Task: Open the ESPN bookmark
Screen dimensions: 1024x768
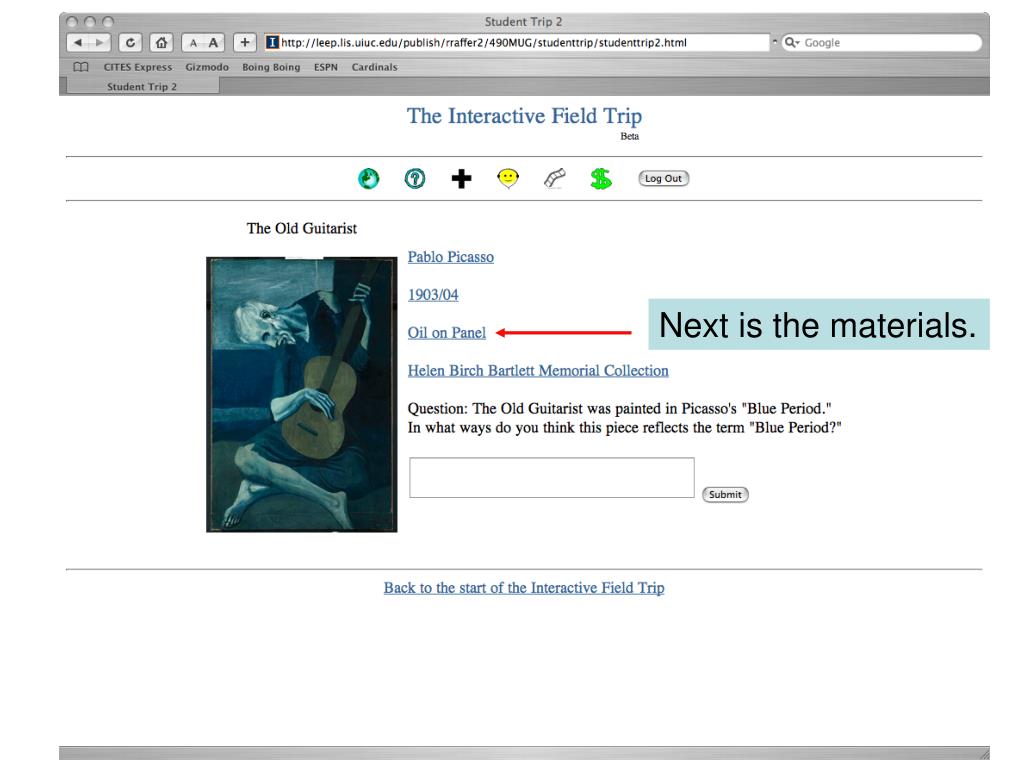Action: click(x=326, y=67)
